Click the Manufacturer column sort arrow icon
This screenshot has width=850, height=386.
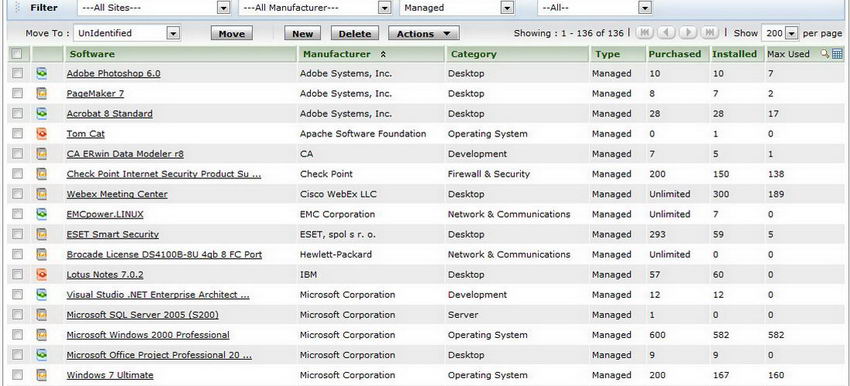383,54
